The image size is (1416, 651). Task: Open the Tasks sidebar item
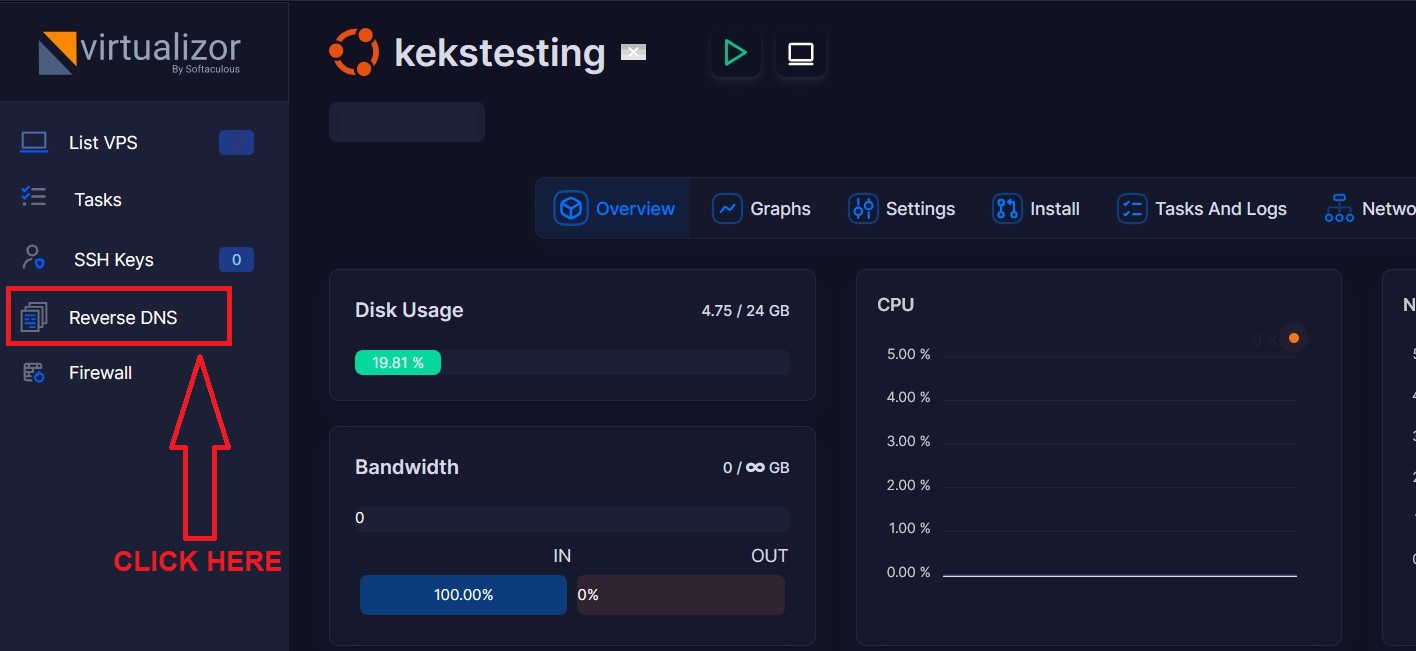tap(98, 200)
